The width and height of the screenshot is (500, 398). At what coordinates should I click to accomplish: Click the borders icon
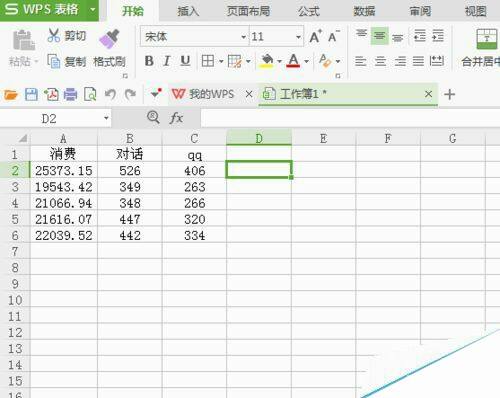(208, 61)
